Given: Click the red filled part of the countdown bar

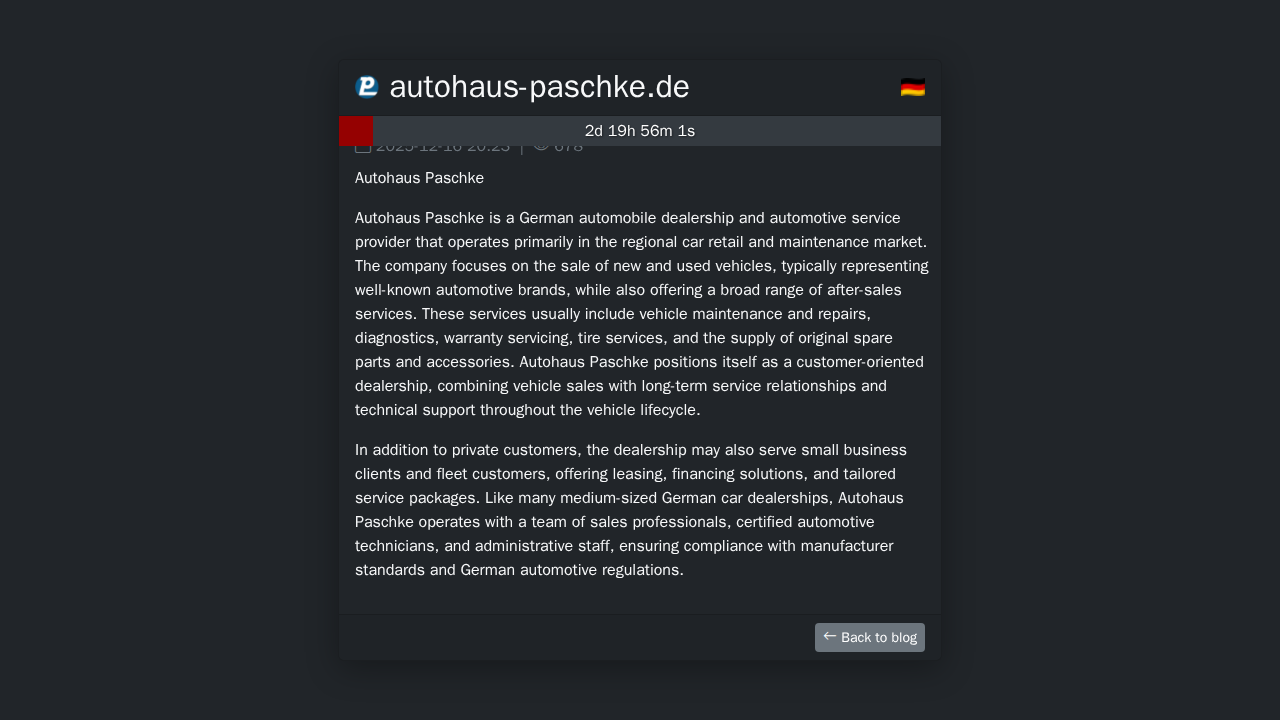Looking at the screenshot, I should [x=356, y=131].
